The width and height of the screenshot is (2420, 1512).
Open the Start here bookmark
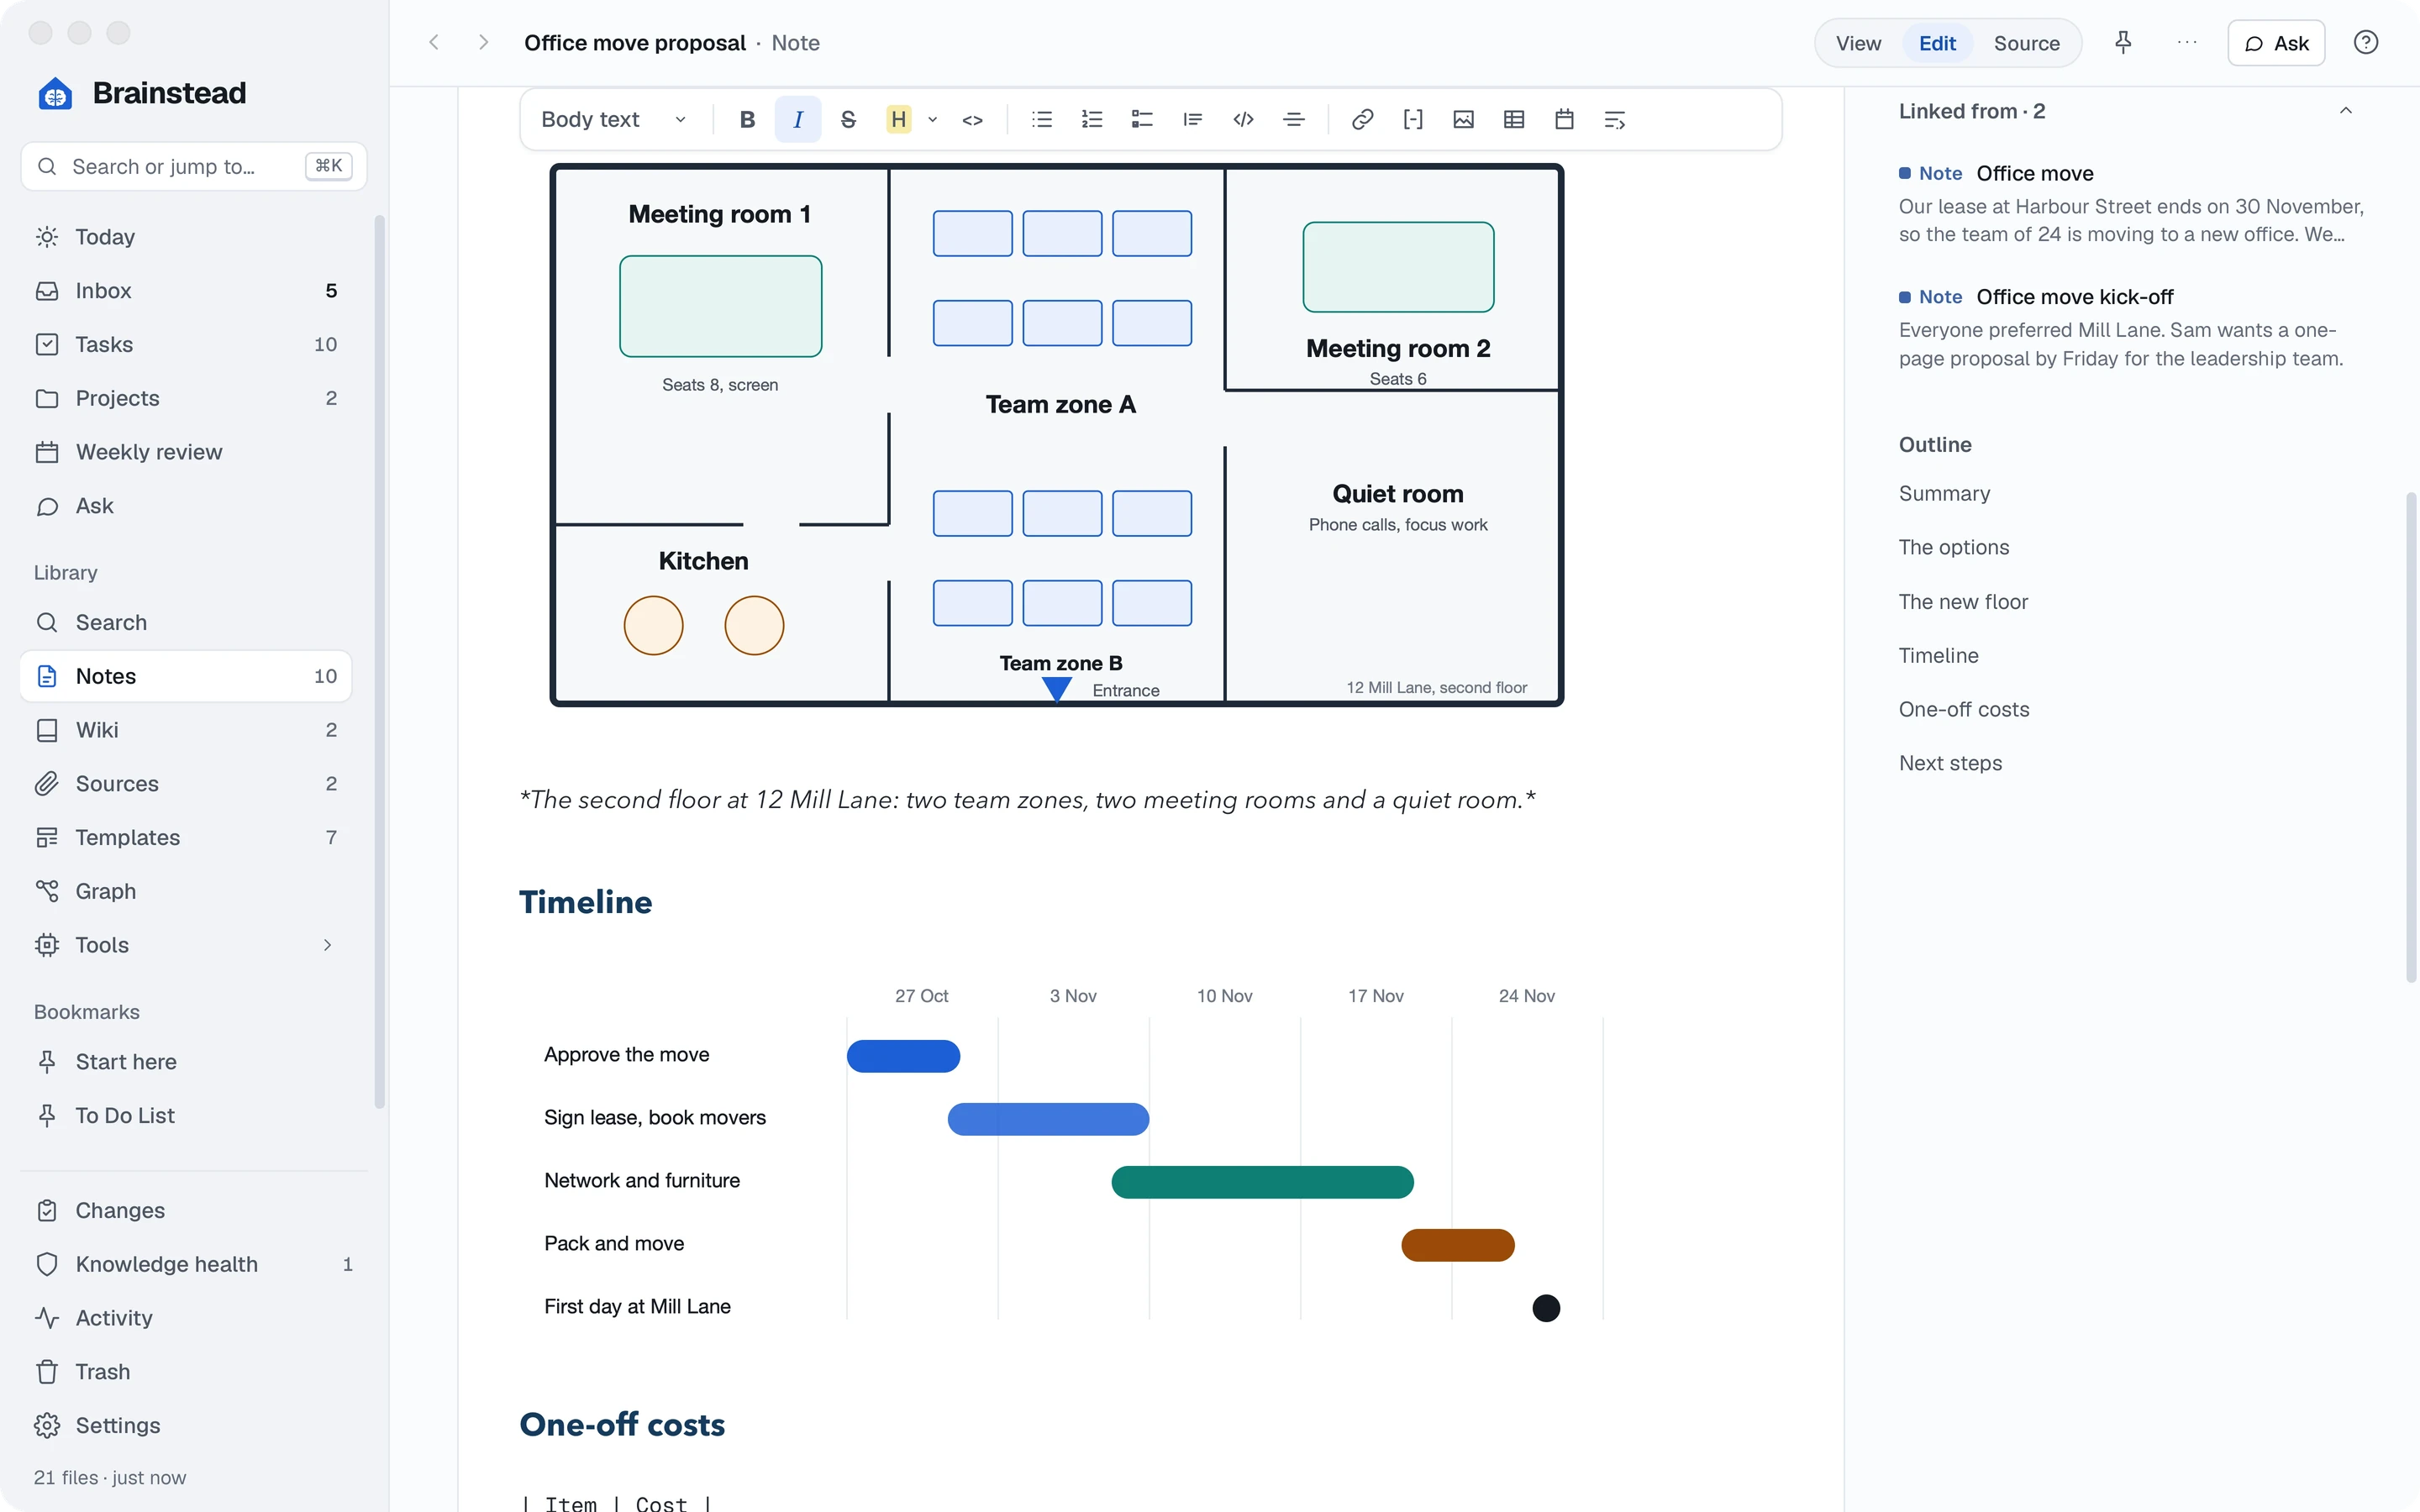point(186,1062)
